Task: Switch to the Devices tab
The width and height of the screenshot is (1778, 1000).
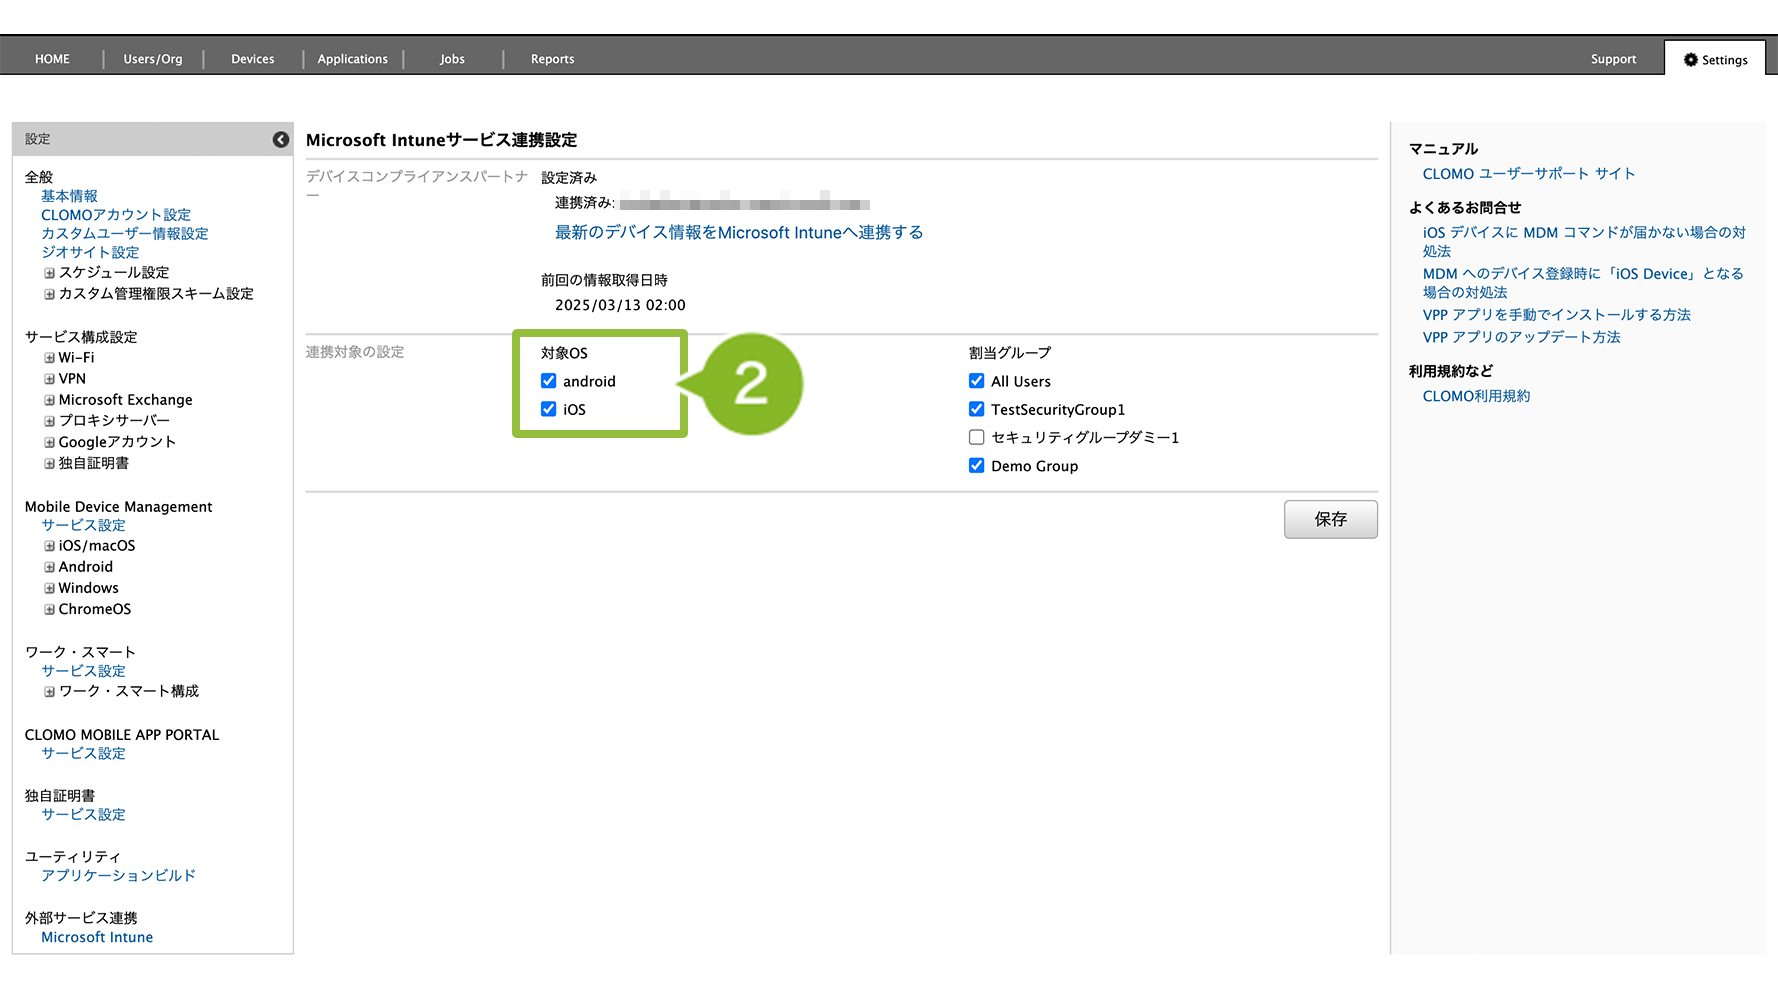Action: pos(253,59)
